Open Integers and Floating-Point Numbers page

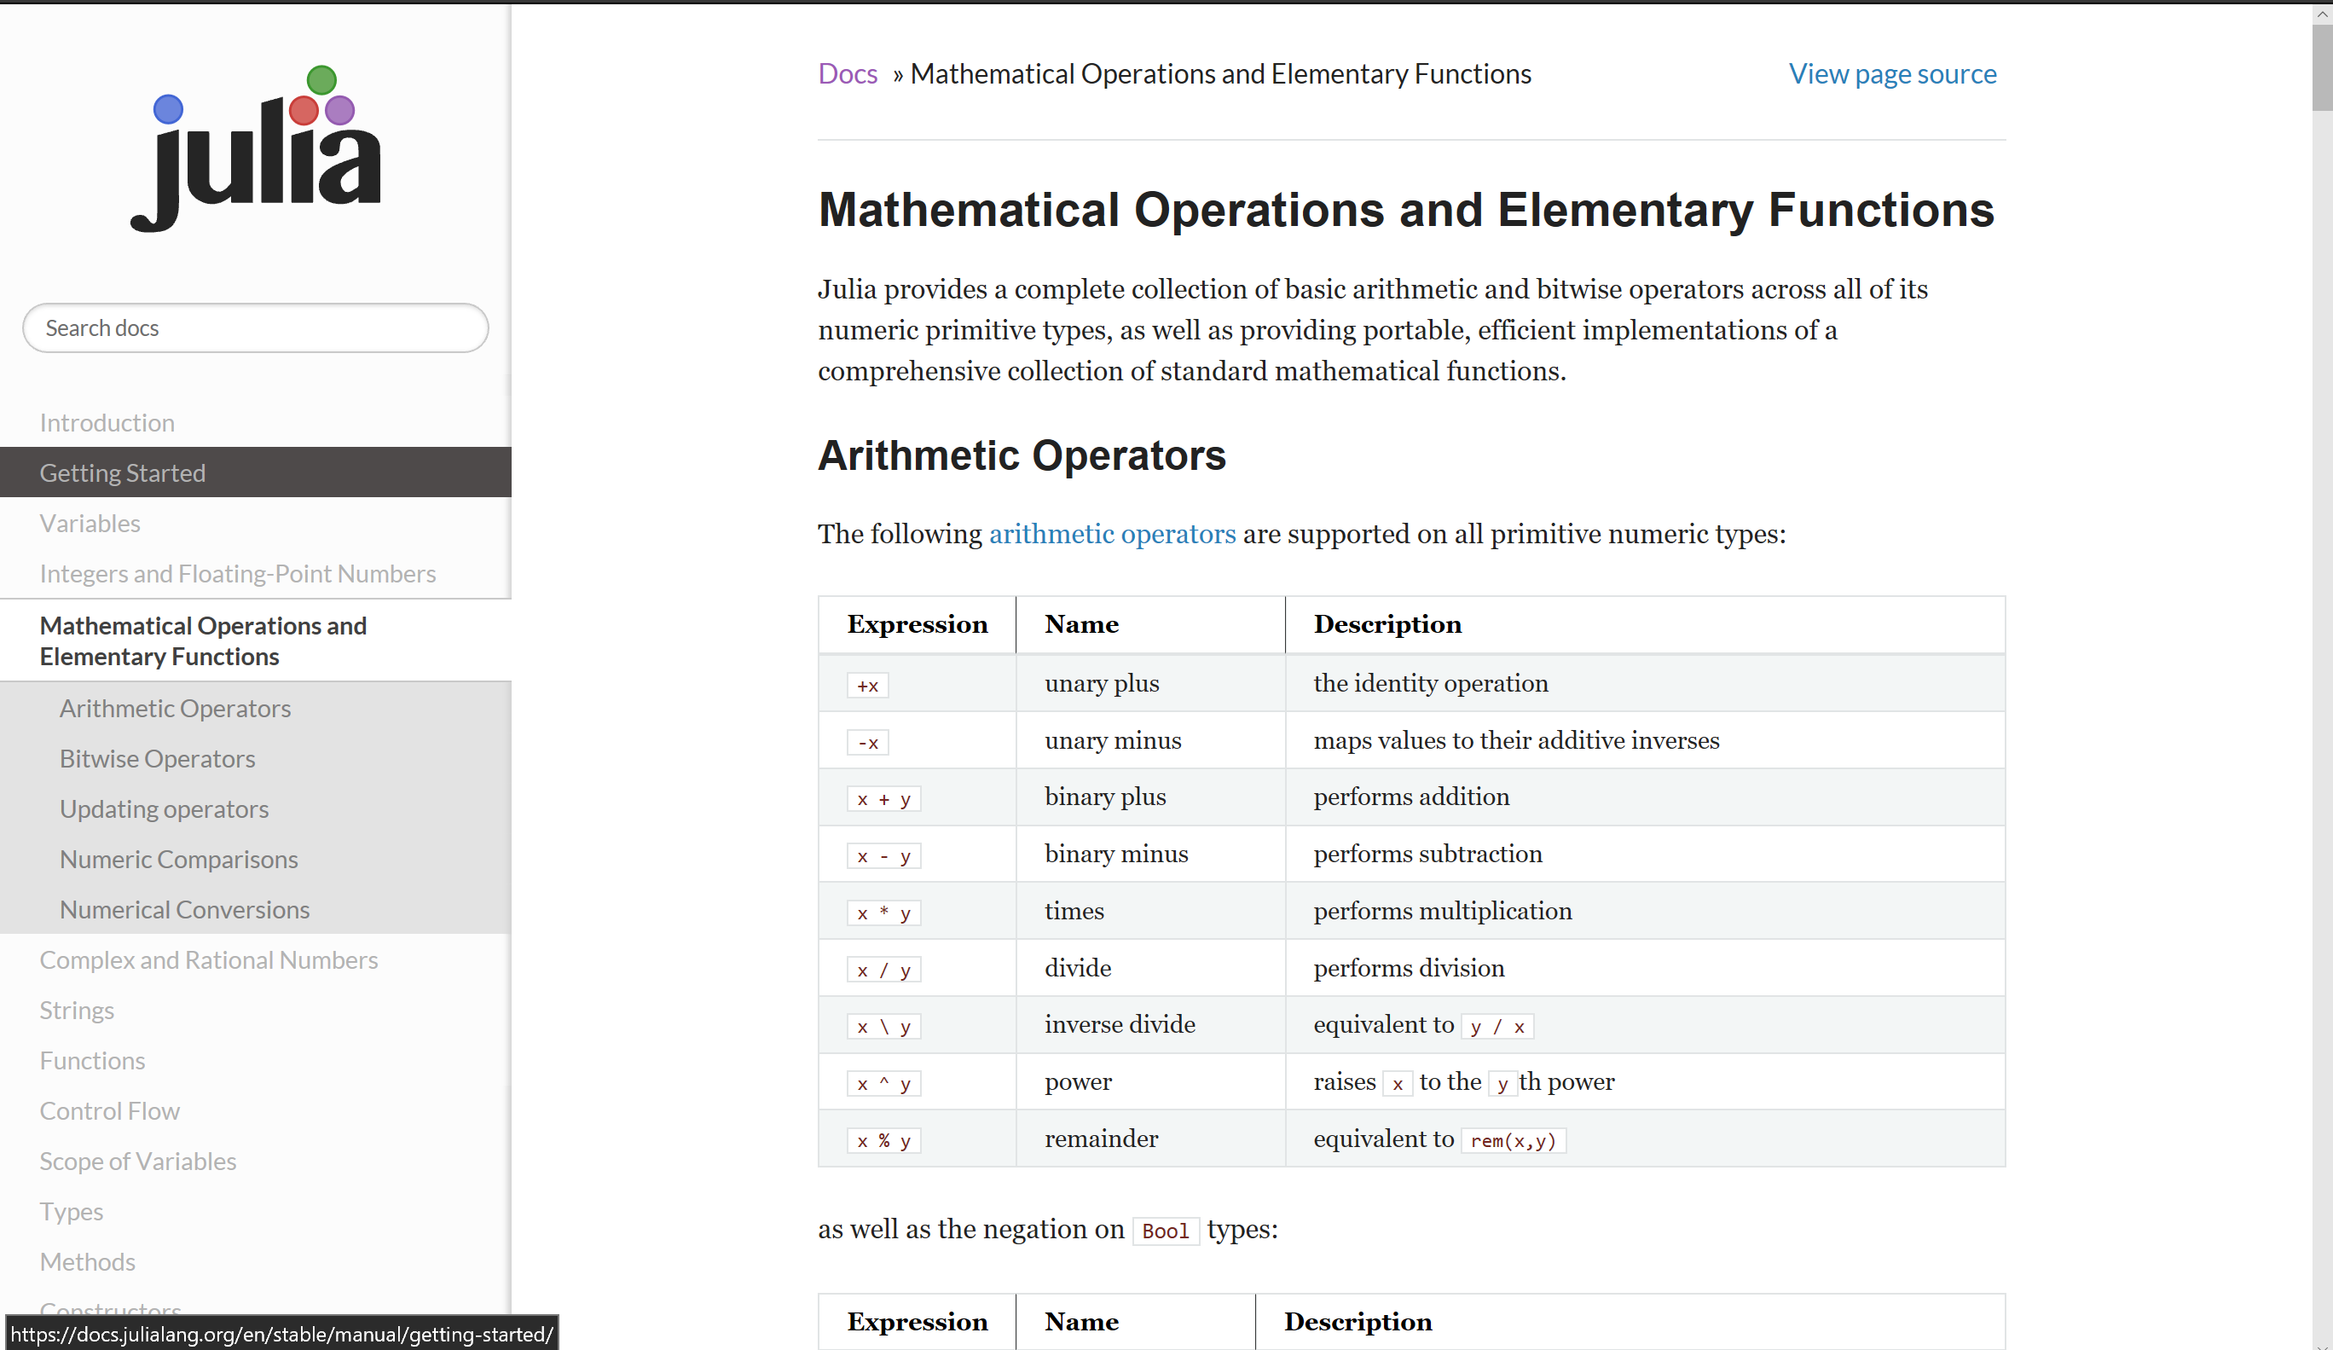(x=238, y=573)
